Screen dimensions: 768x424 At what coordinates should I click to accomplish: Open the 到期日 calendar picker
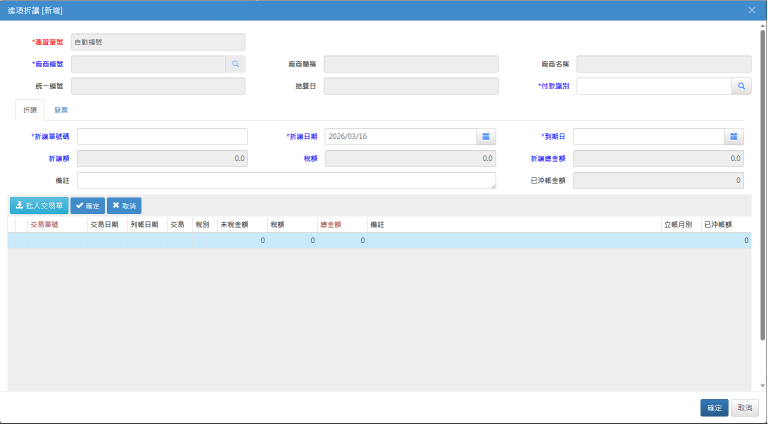734,136
